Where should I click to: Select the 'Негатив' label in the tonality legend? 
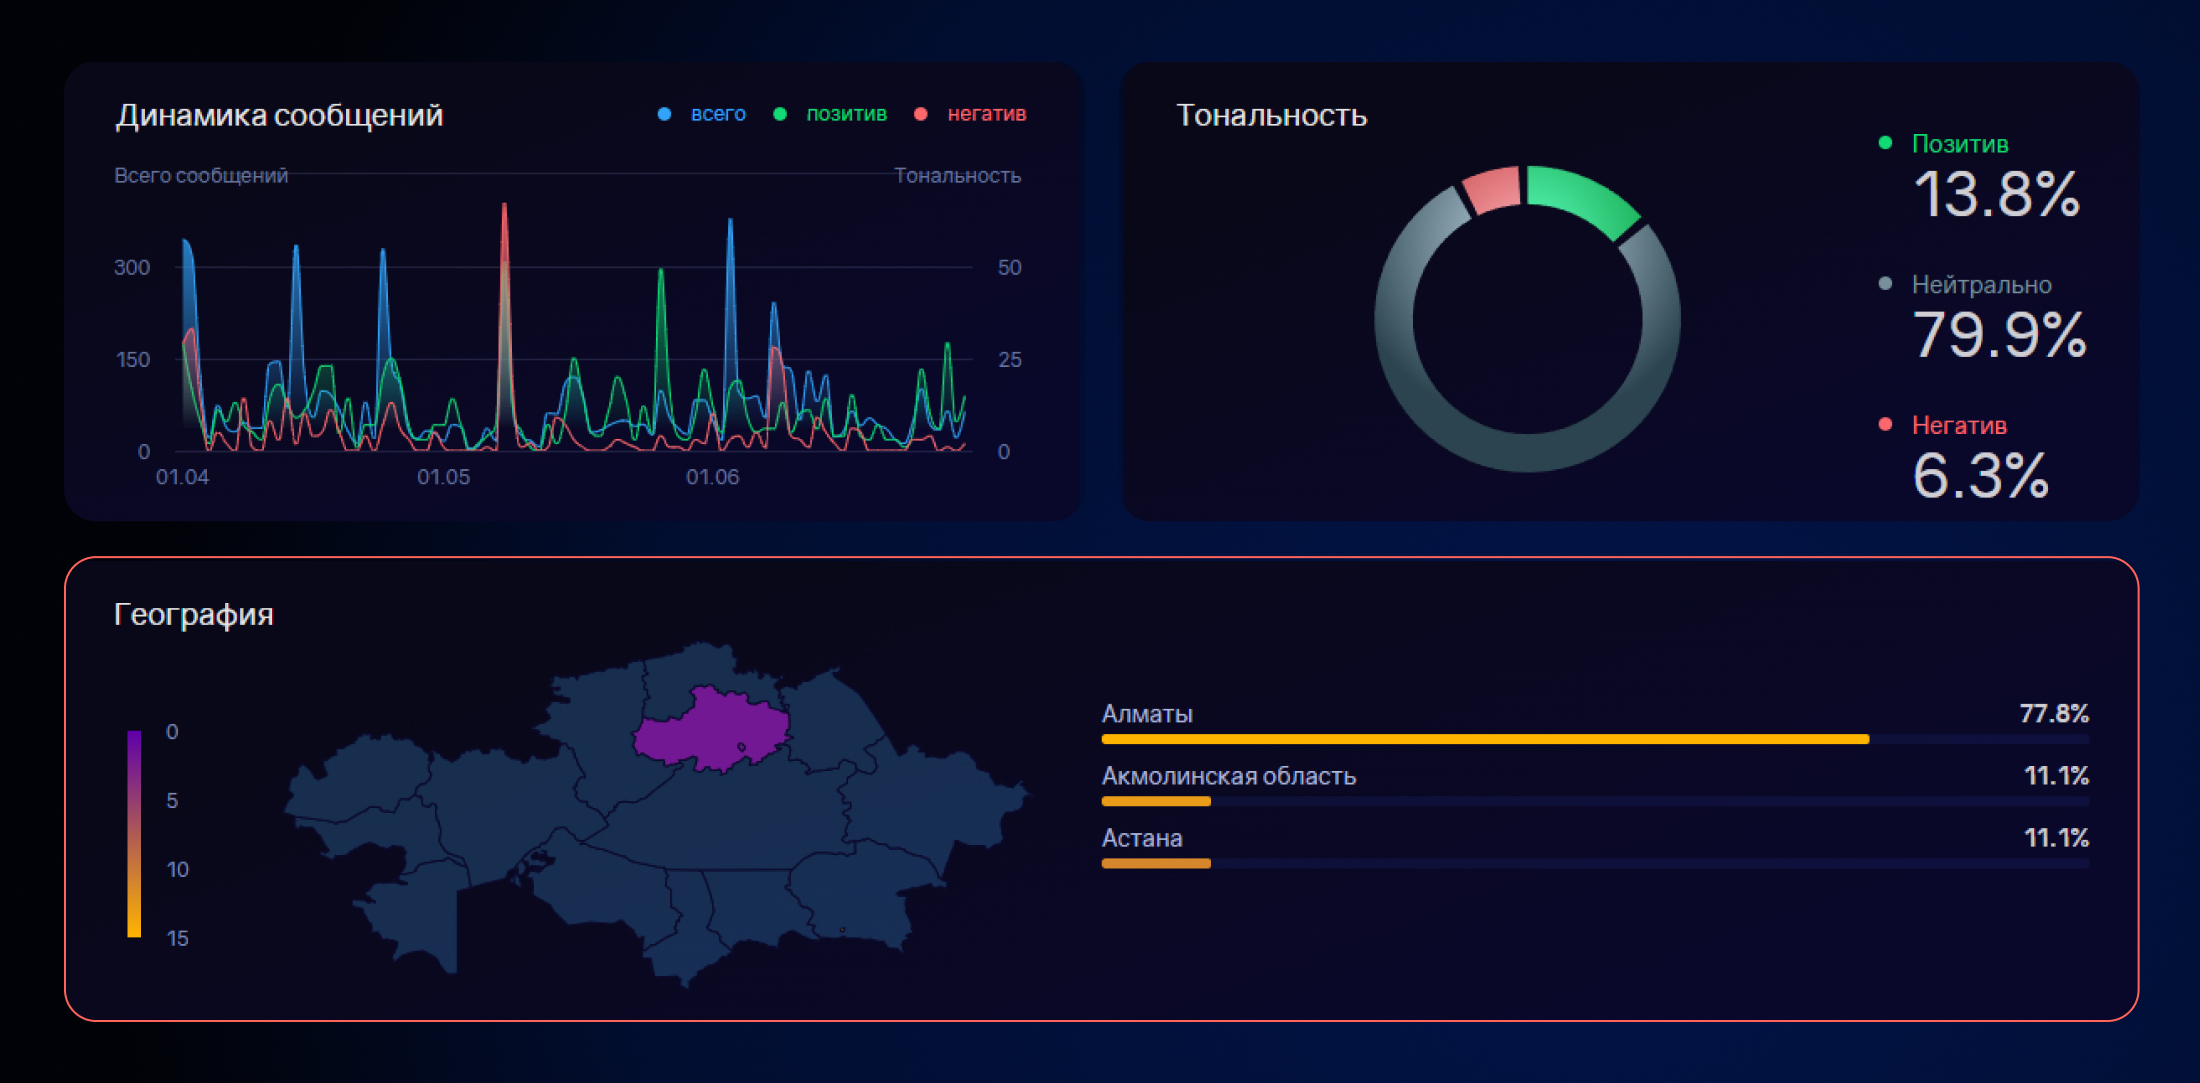click(1959, 426)
